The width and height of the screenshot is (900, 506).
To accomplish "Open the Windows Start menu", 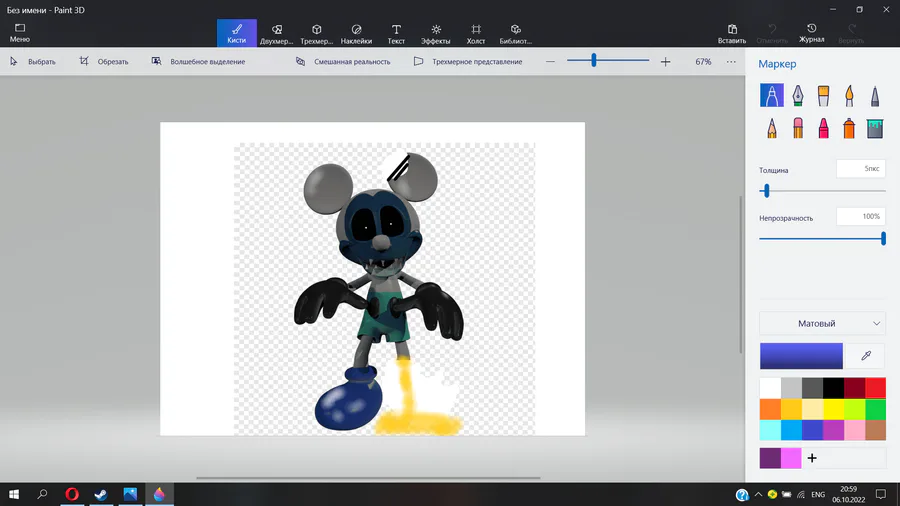I will point(14,494).
